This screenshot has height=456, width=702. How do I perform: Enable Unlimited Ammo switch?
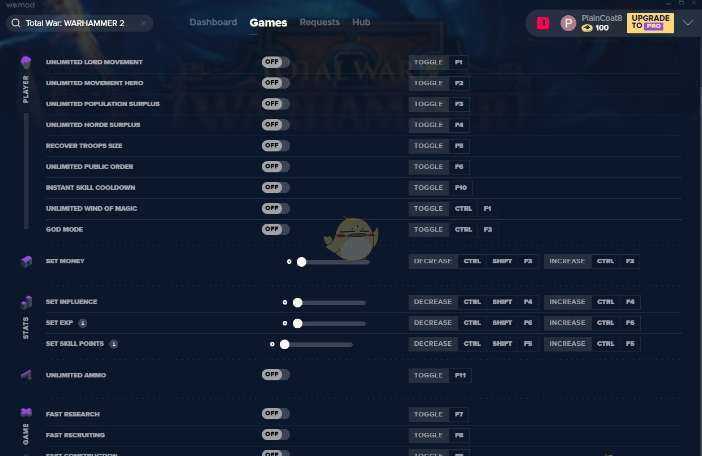[x=275, y=375]
